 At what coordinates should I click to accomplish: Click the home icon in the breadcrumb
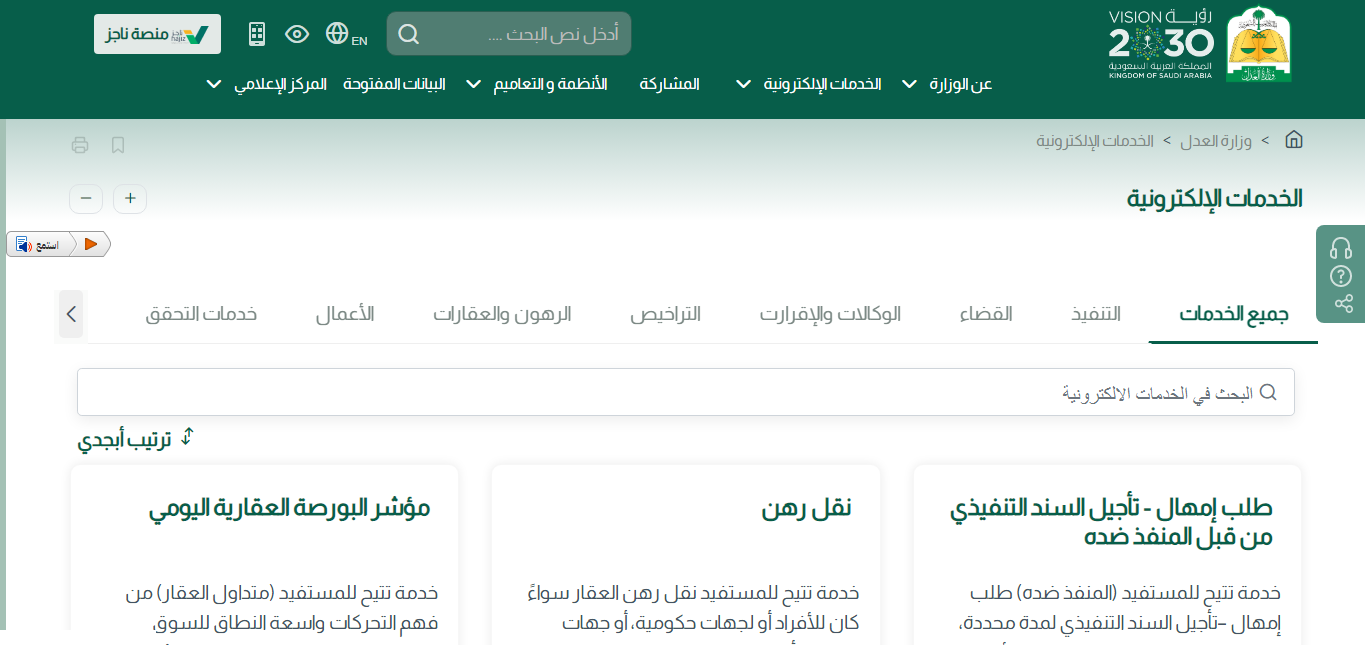click(1293, 140)
